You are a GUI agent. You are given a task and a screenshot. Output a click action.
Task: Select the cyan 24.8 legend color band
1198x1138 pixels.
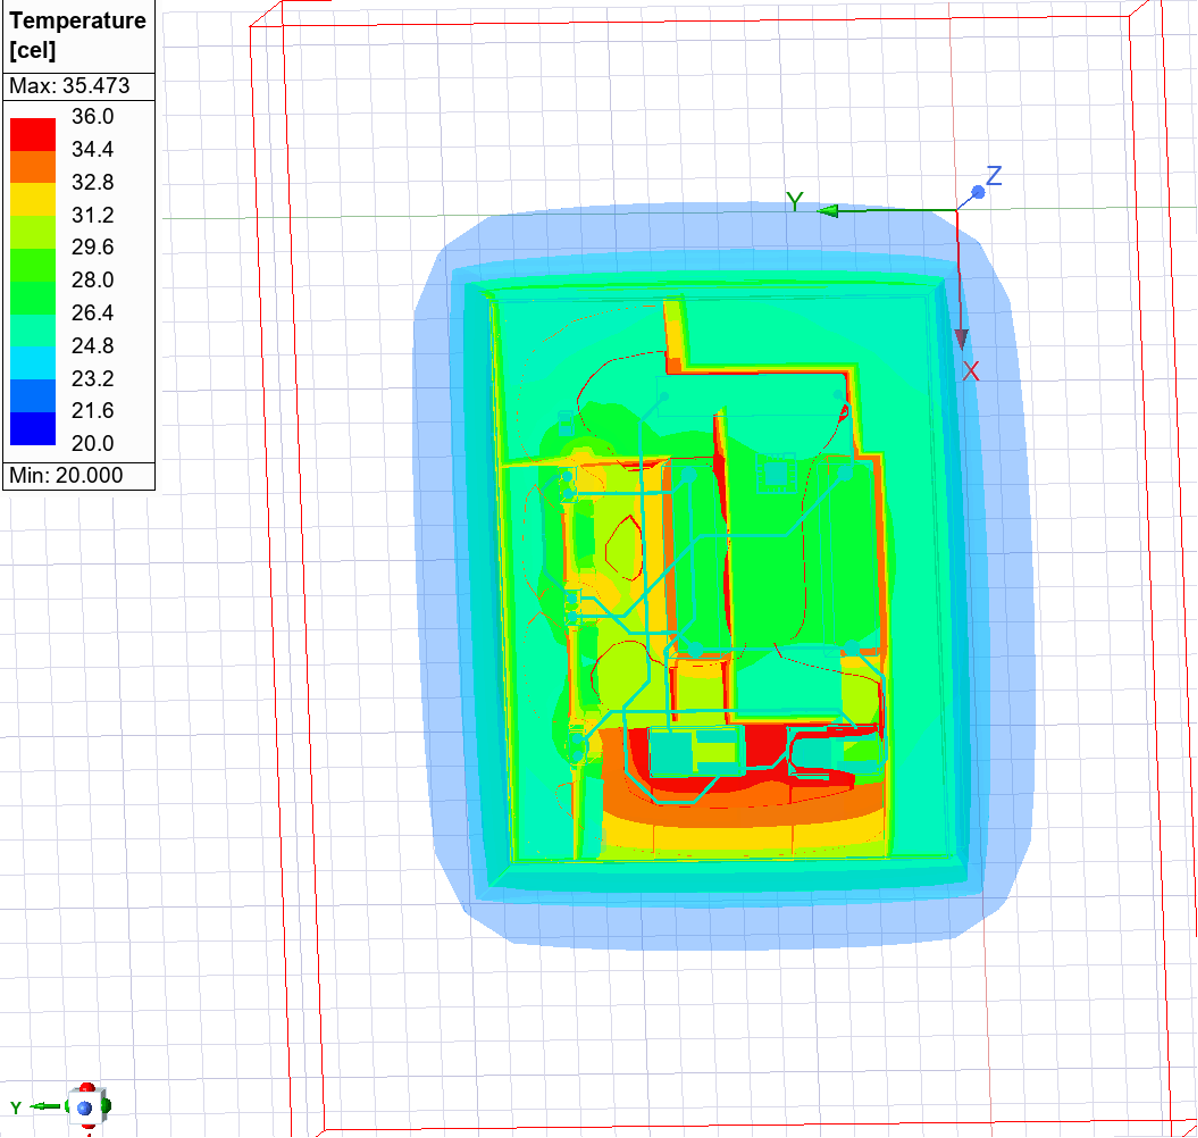pyautogui.click(x=33, y=362)
